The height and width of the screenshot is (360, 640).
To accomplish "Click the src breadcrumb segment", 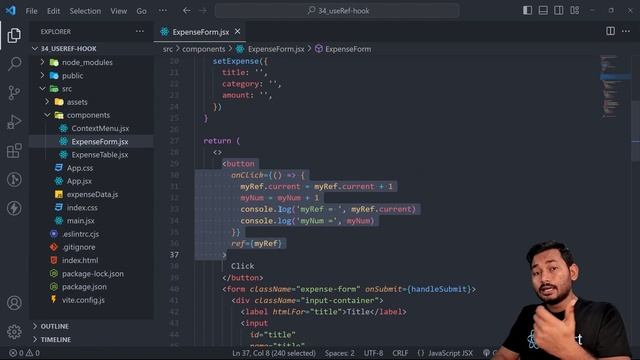I will click(x=167, y=49).
